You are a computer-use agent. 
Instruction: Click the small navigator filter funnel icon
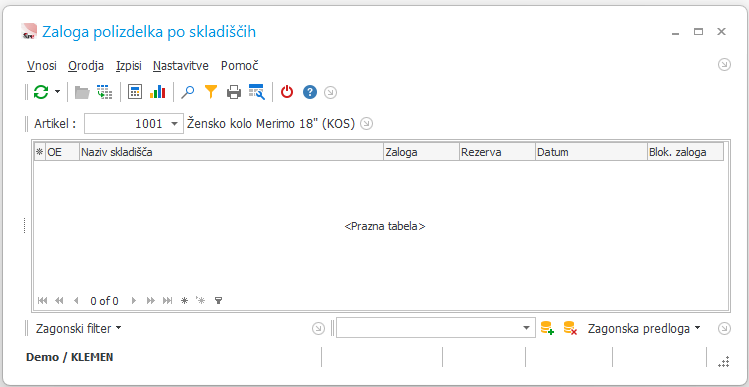pyautogui.click(x=218, y=301)
